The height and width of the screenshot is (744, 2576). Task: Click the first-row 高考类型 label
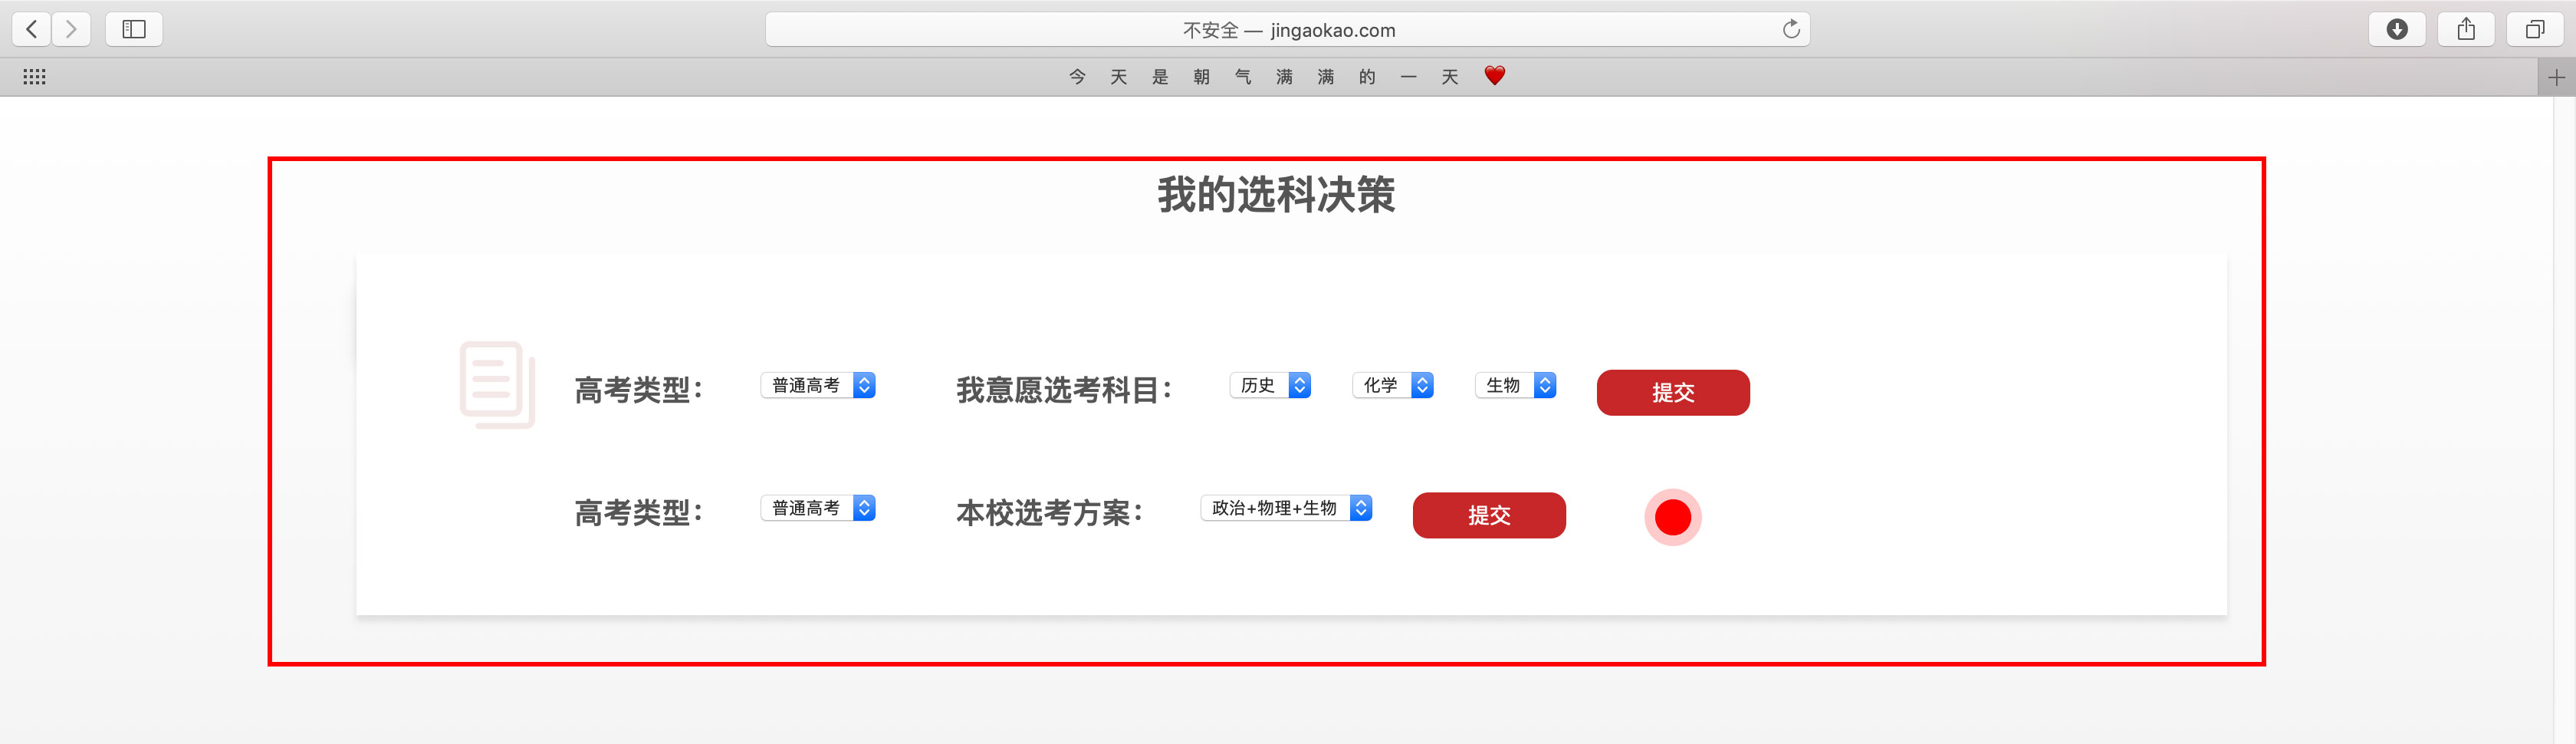tap(639, 390)
